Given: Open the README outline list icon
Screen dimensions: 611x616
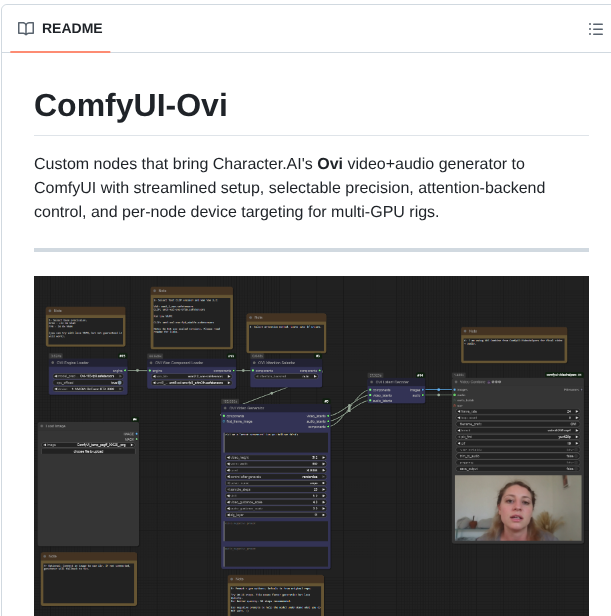Looking at the screenshot, I should 596,29.
